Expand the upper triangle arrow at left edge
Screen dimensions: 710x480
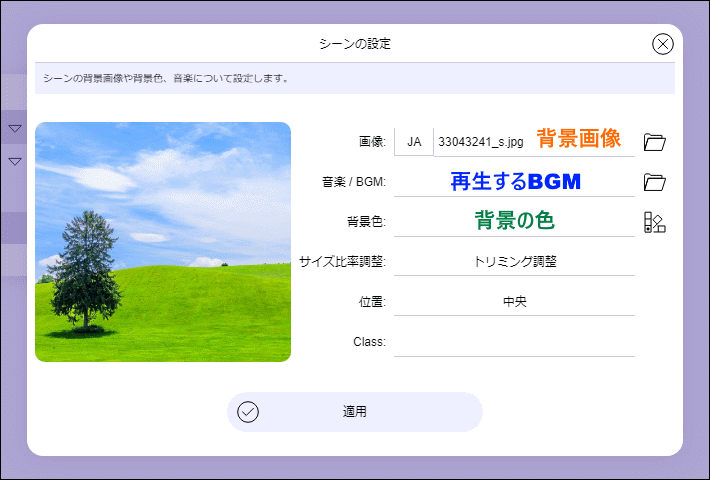[15, 129]
